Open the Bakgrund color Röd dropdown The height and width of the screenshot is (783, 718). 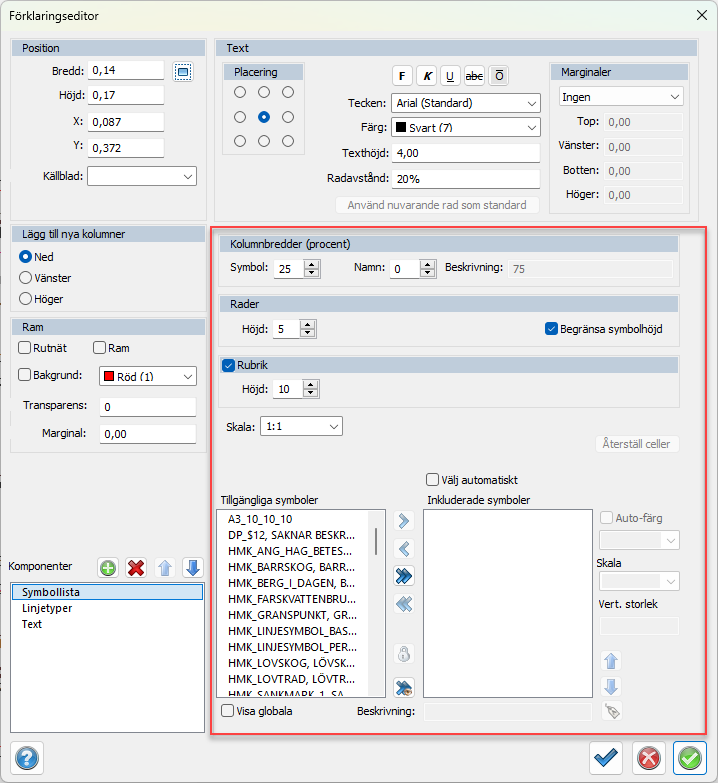point(148,376)
